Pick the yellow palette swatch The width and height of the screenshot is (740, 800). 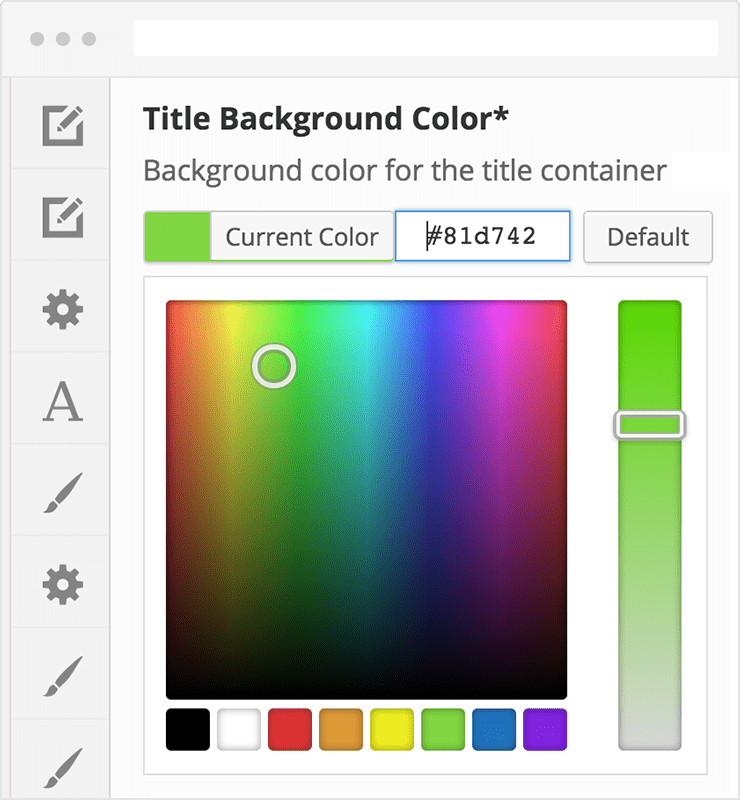392,729
